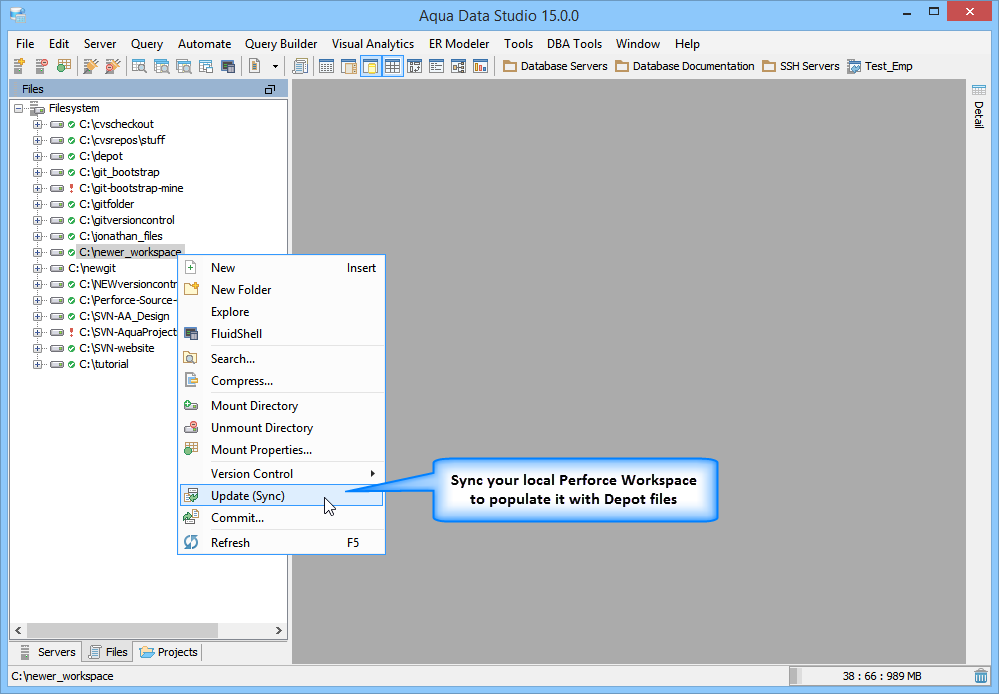999x694 pixels.
Task: Choose Update (Sync) in the context menu
Action: [282, 496]
